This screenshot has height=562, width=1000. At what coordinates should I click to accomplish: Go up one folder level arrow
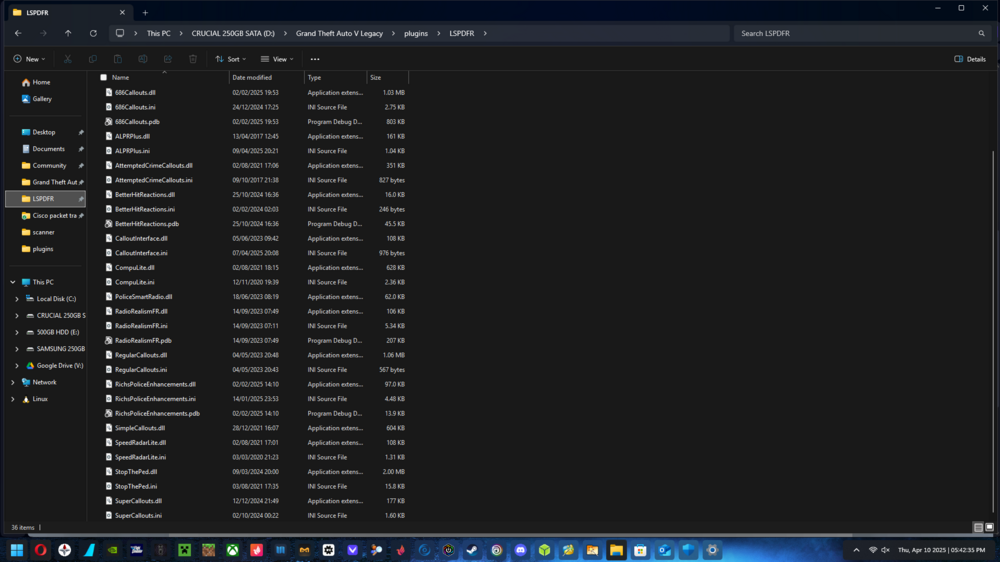coord(68,33)
